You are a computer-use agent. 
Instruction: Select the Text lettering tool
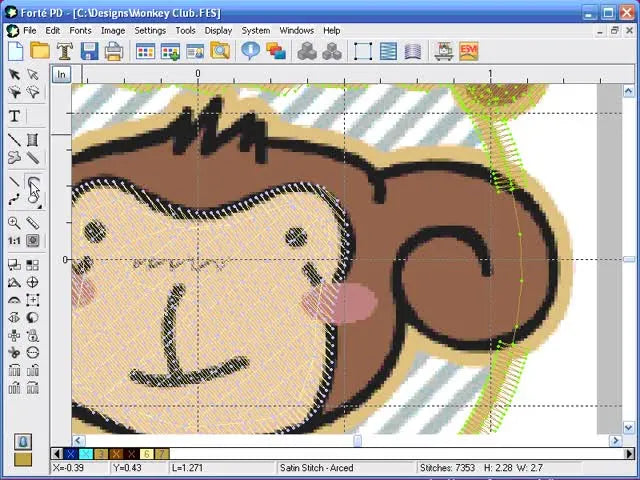point(15,116)
